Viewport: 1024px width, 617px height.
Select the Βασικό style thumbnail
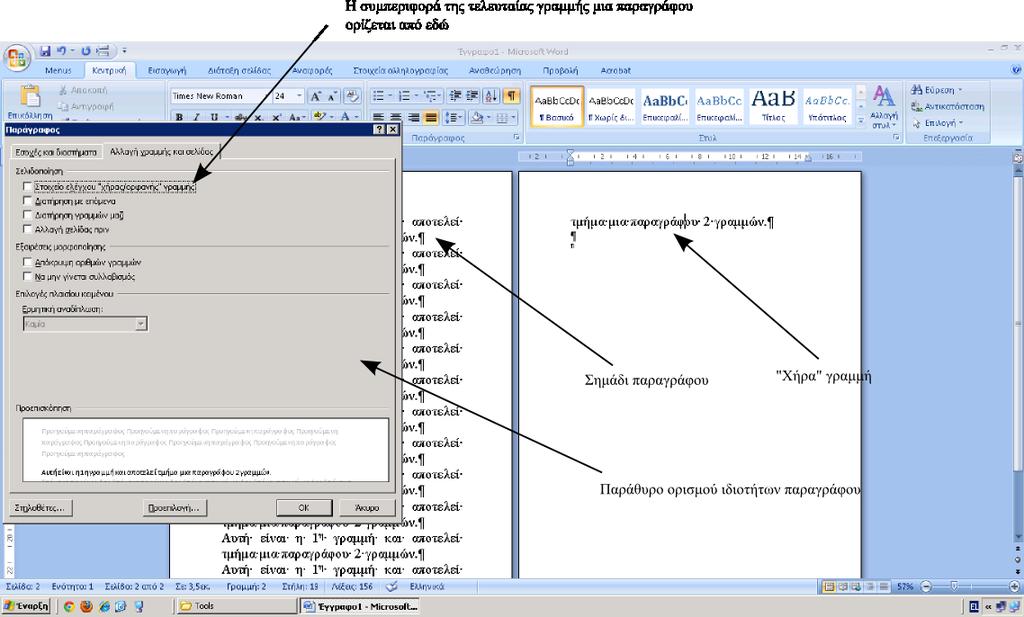(557, 106)
